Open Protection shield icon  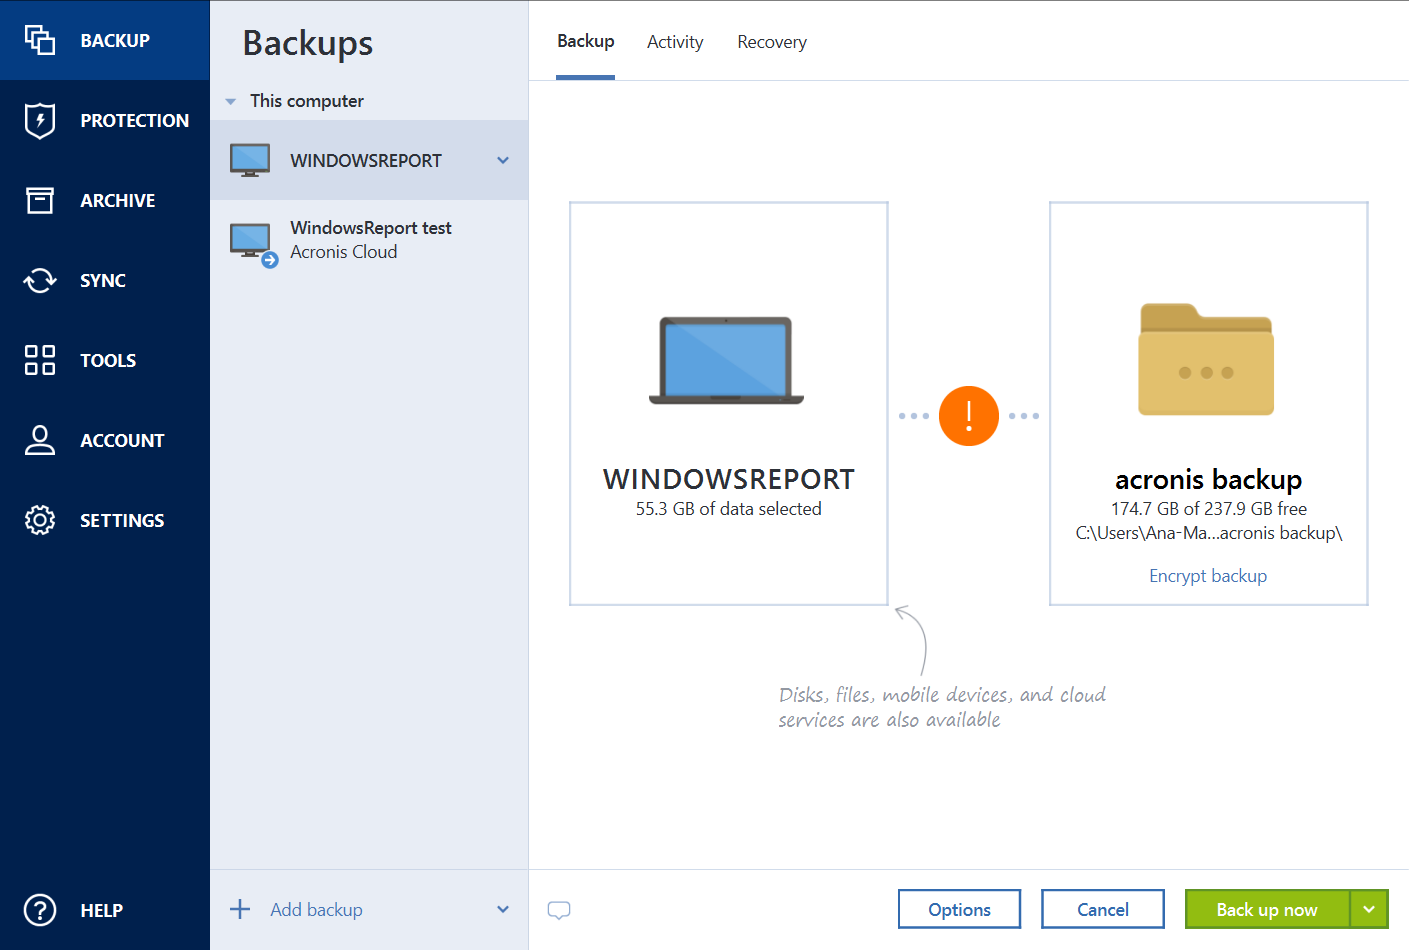(x=40, y=120)
